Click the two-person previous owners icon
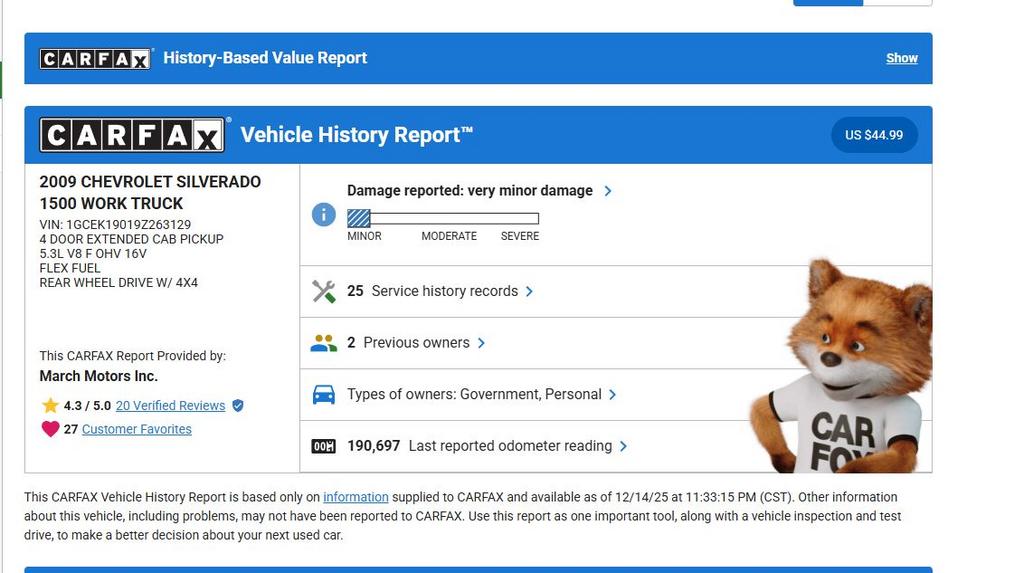Viewport: 1024px width, 573px height. point(323,343)
